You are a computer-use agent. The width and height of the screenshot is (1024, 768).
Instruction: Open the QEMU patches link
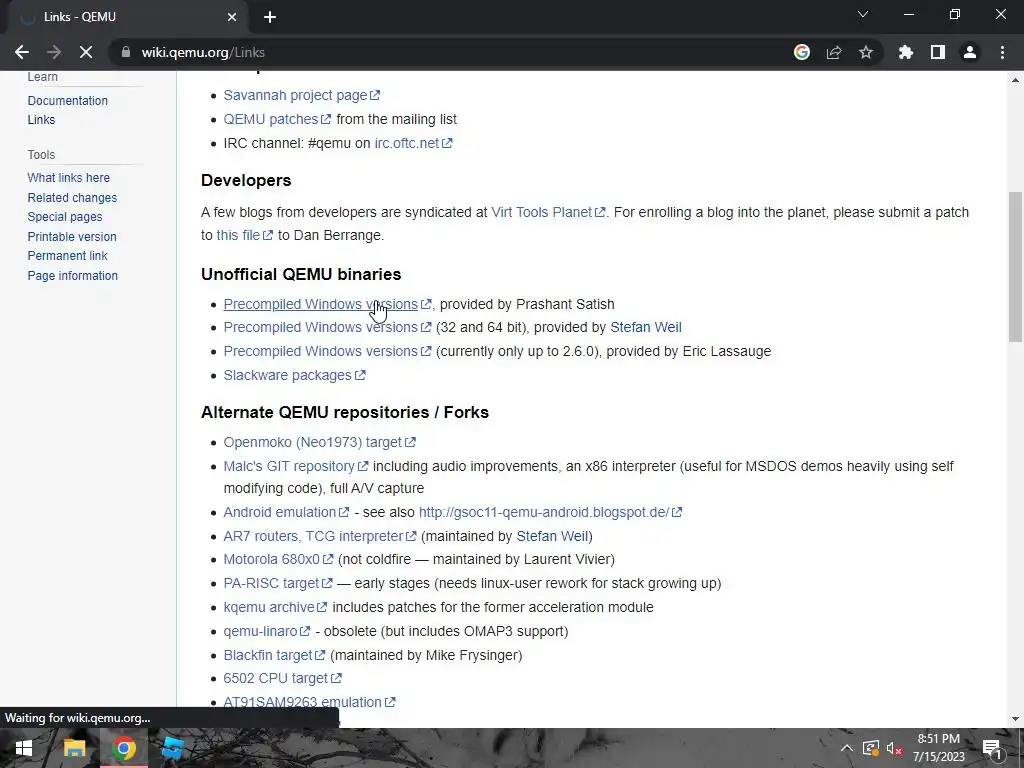click(x=277, y=119)
